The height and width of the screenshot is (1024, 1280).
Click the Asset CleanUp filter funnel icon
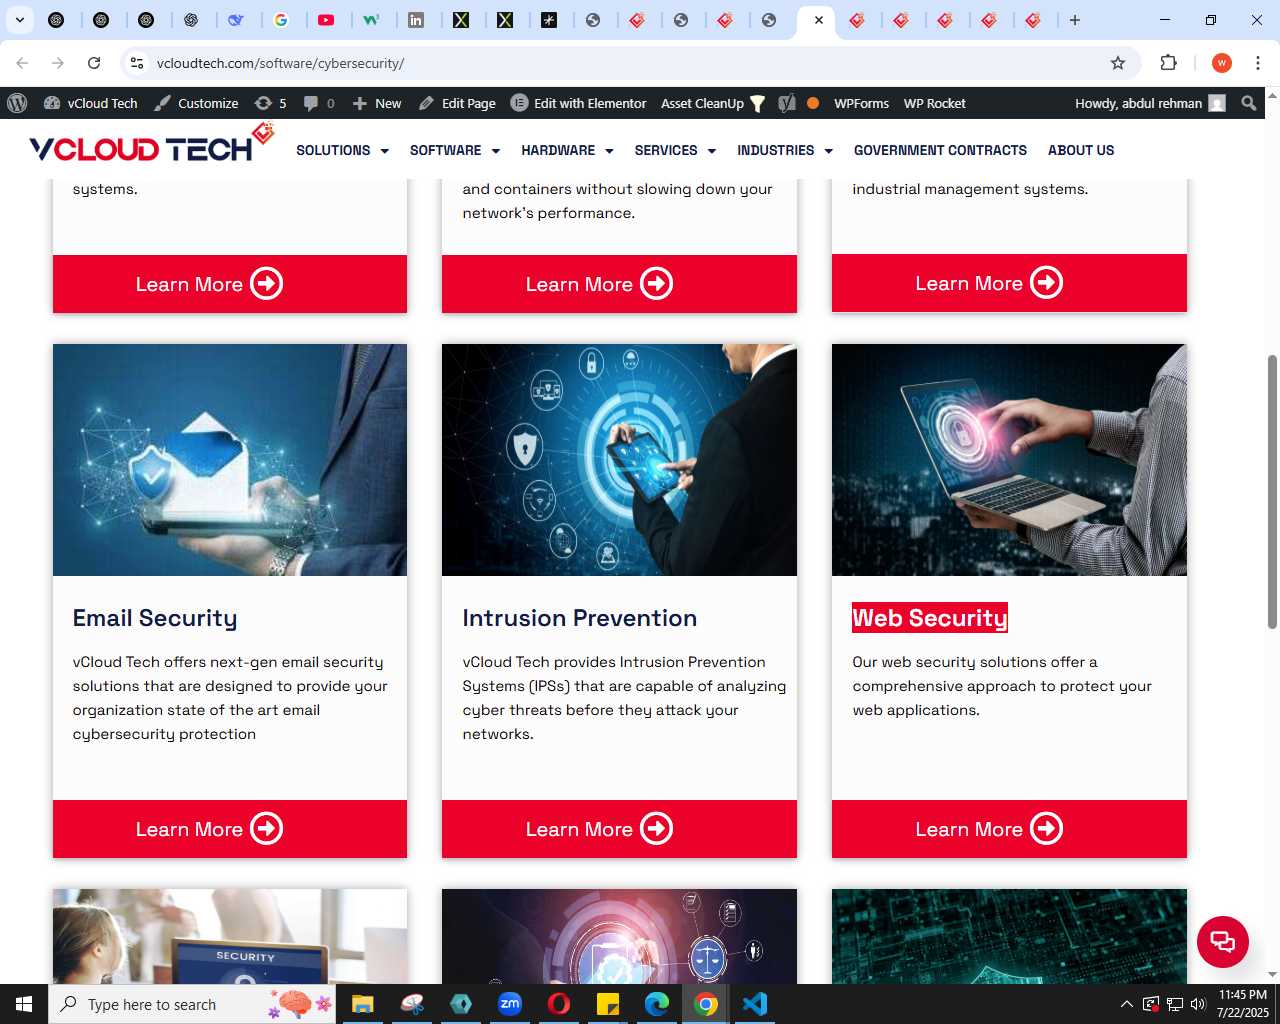tap(758, 104)
